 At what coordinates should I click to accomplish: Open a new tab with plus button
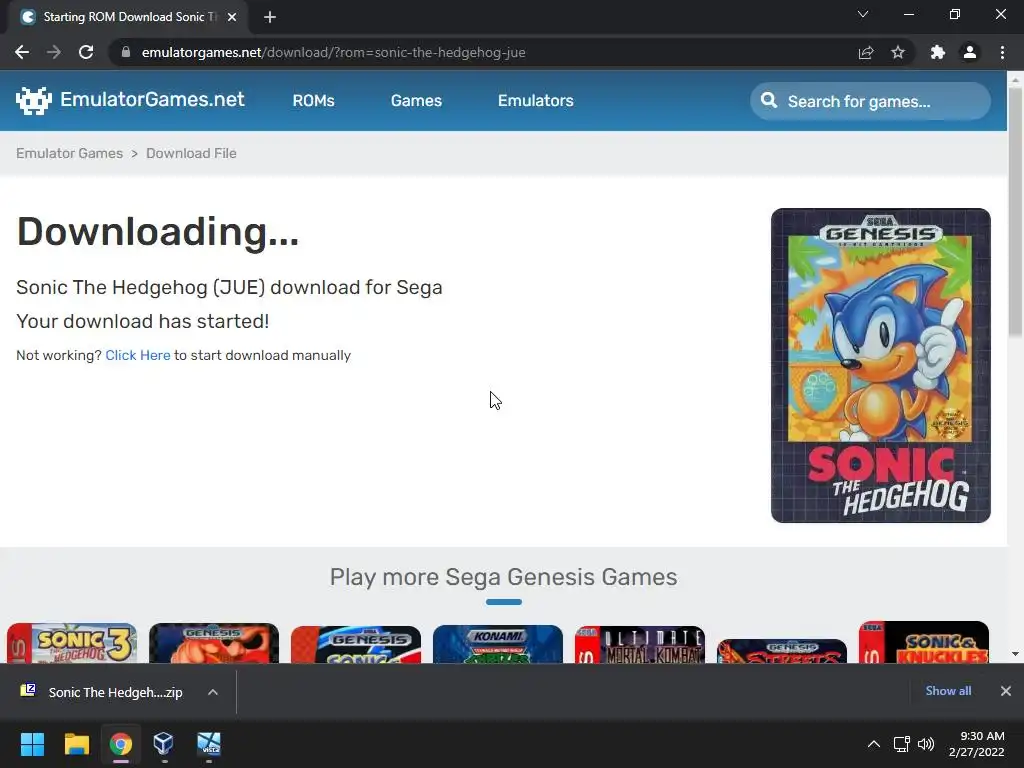tap(270, 17)
